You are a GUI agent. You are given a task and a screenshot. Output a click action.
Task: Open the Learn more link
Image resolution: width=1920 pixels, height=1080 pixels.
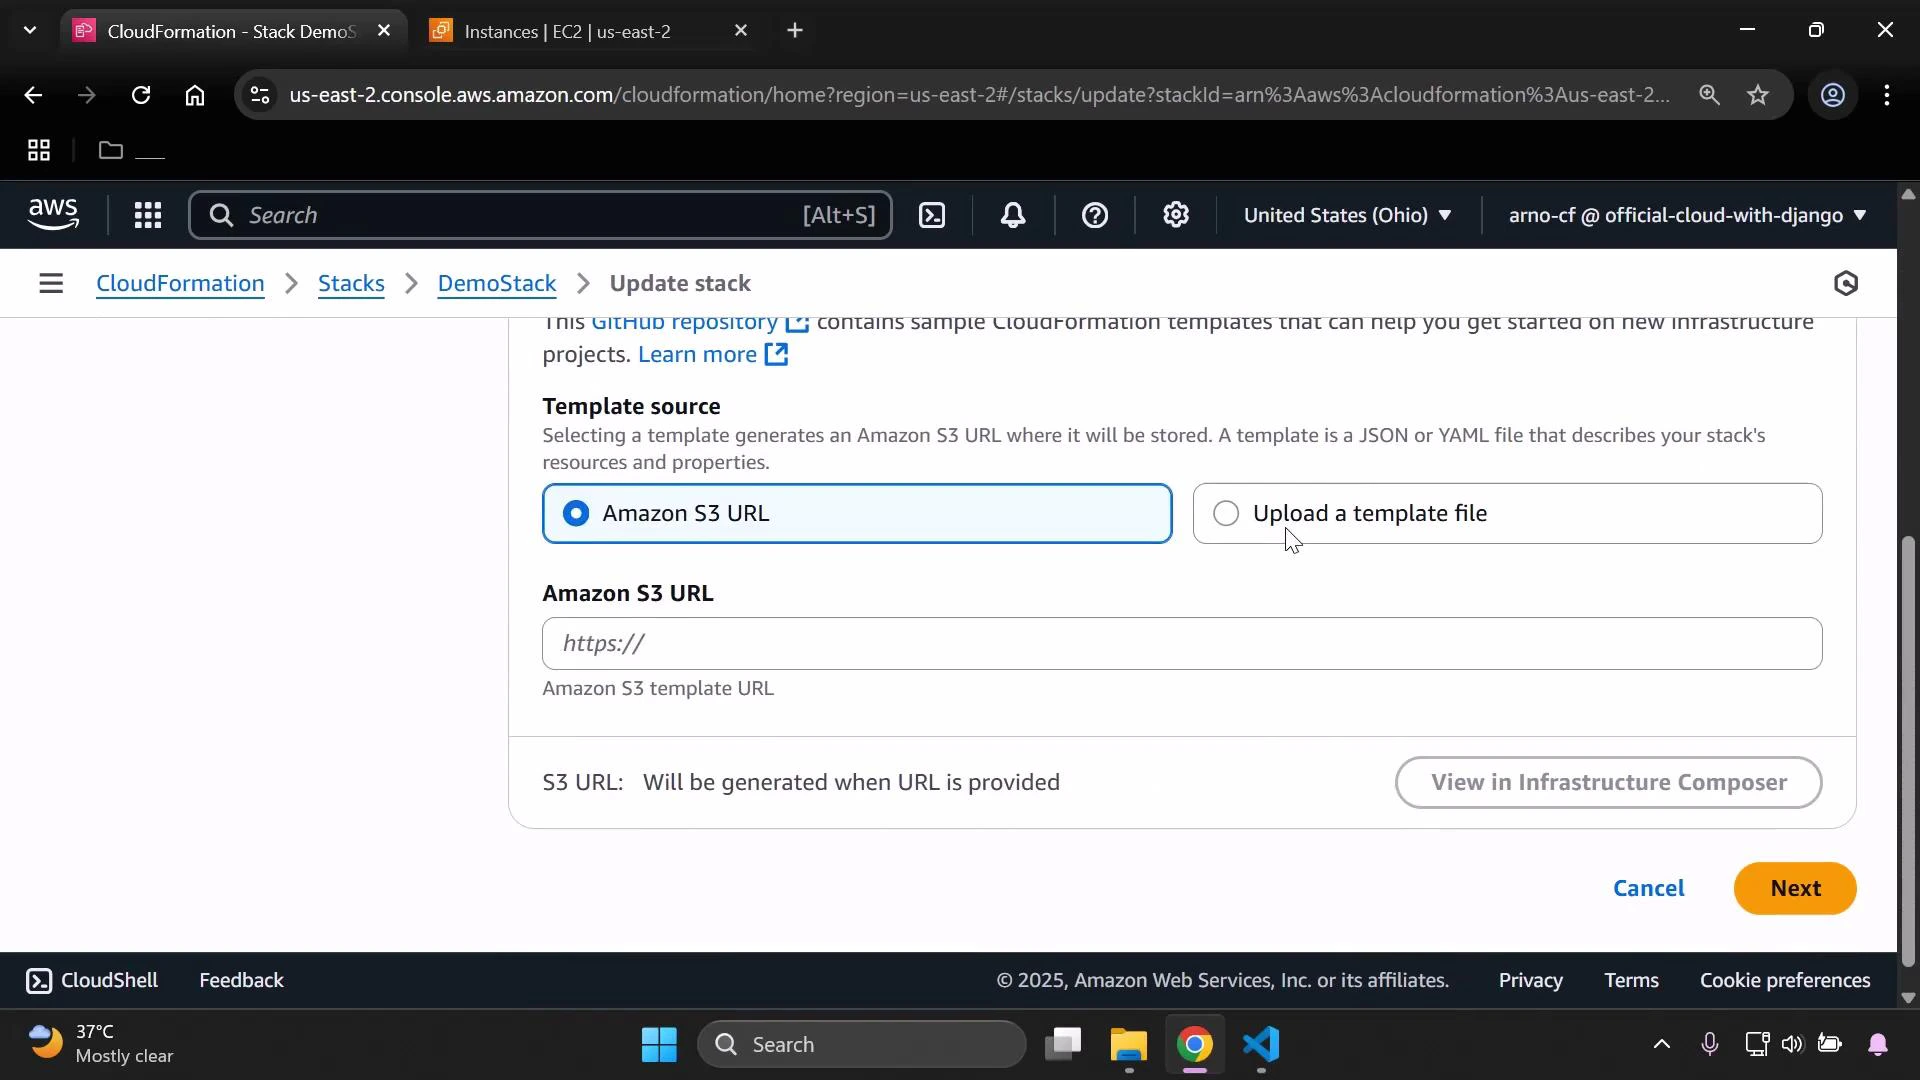697,354
